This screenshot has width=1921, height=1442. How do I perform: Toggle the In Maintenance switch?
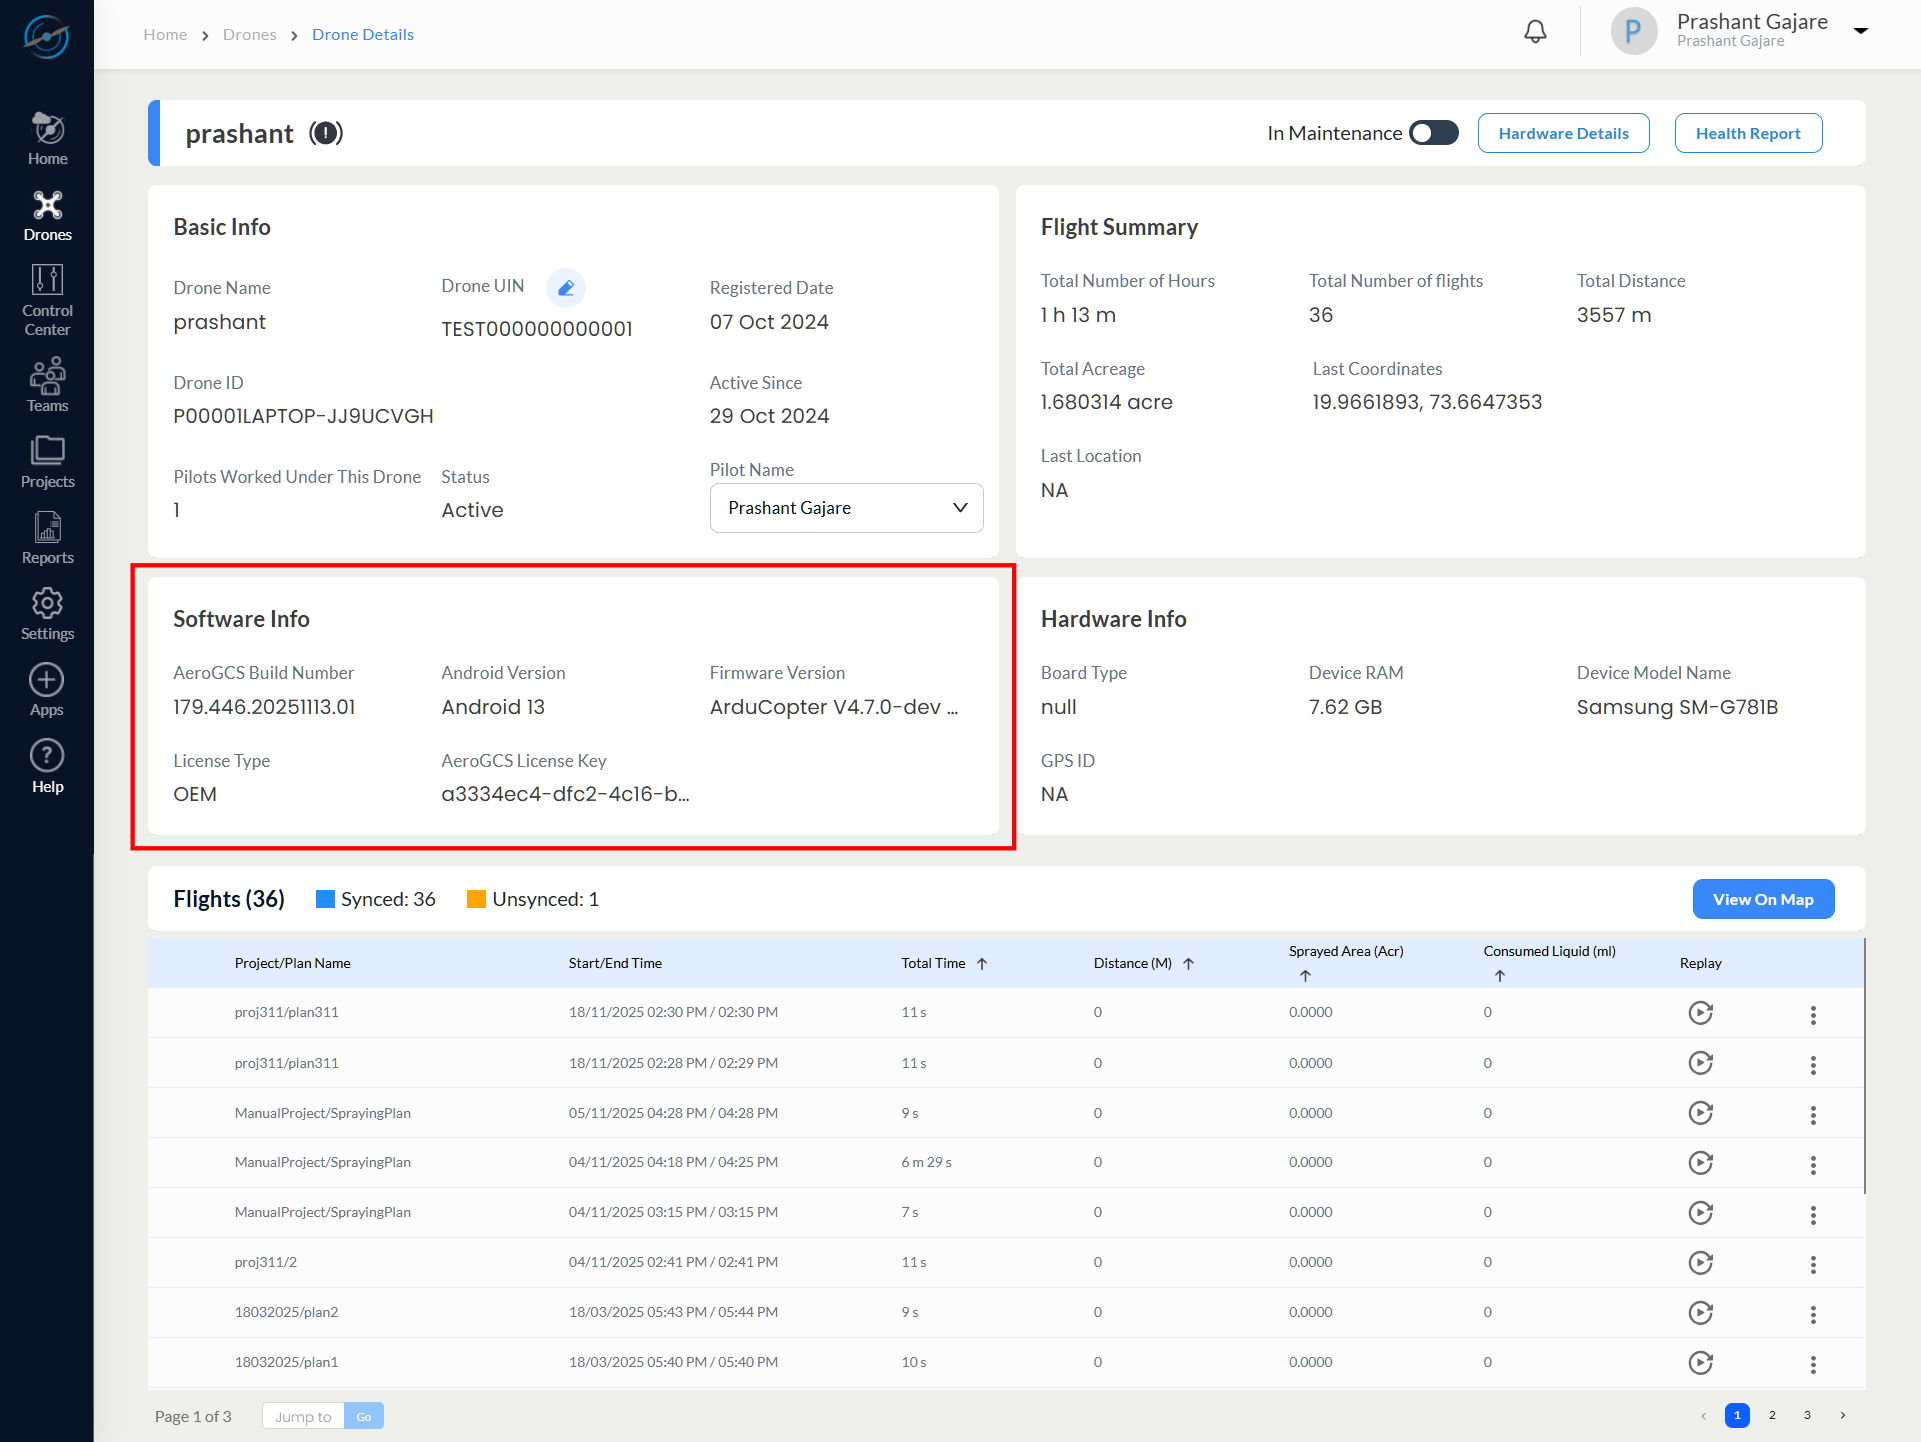1433,133
